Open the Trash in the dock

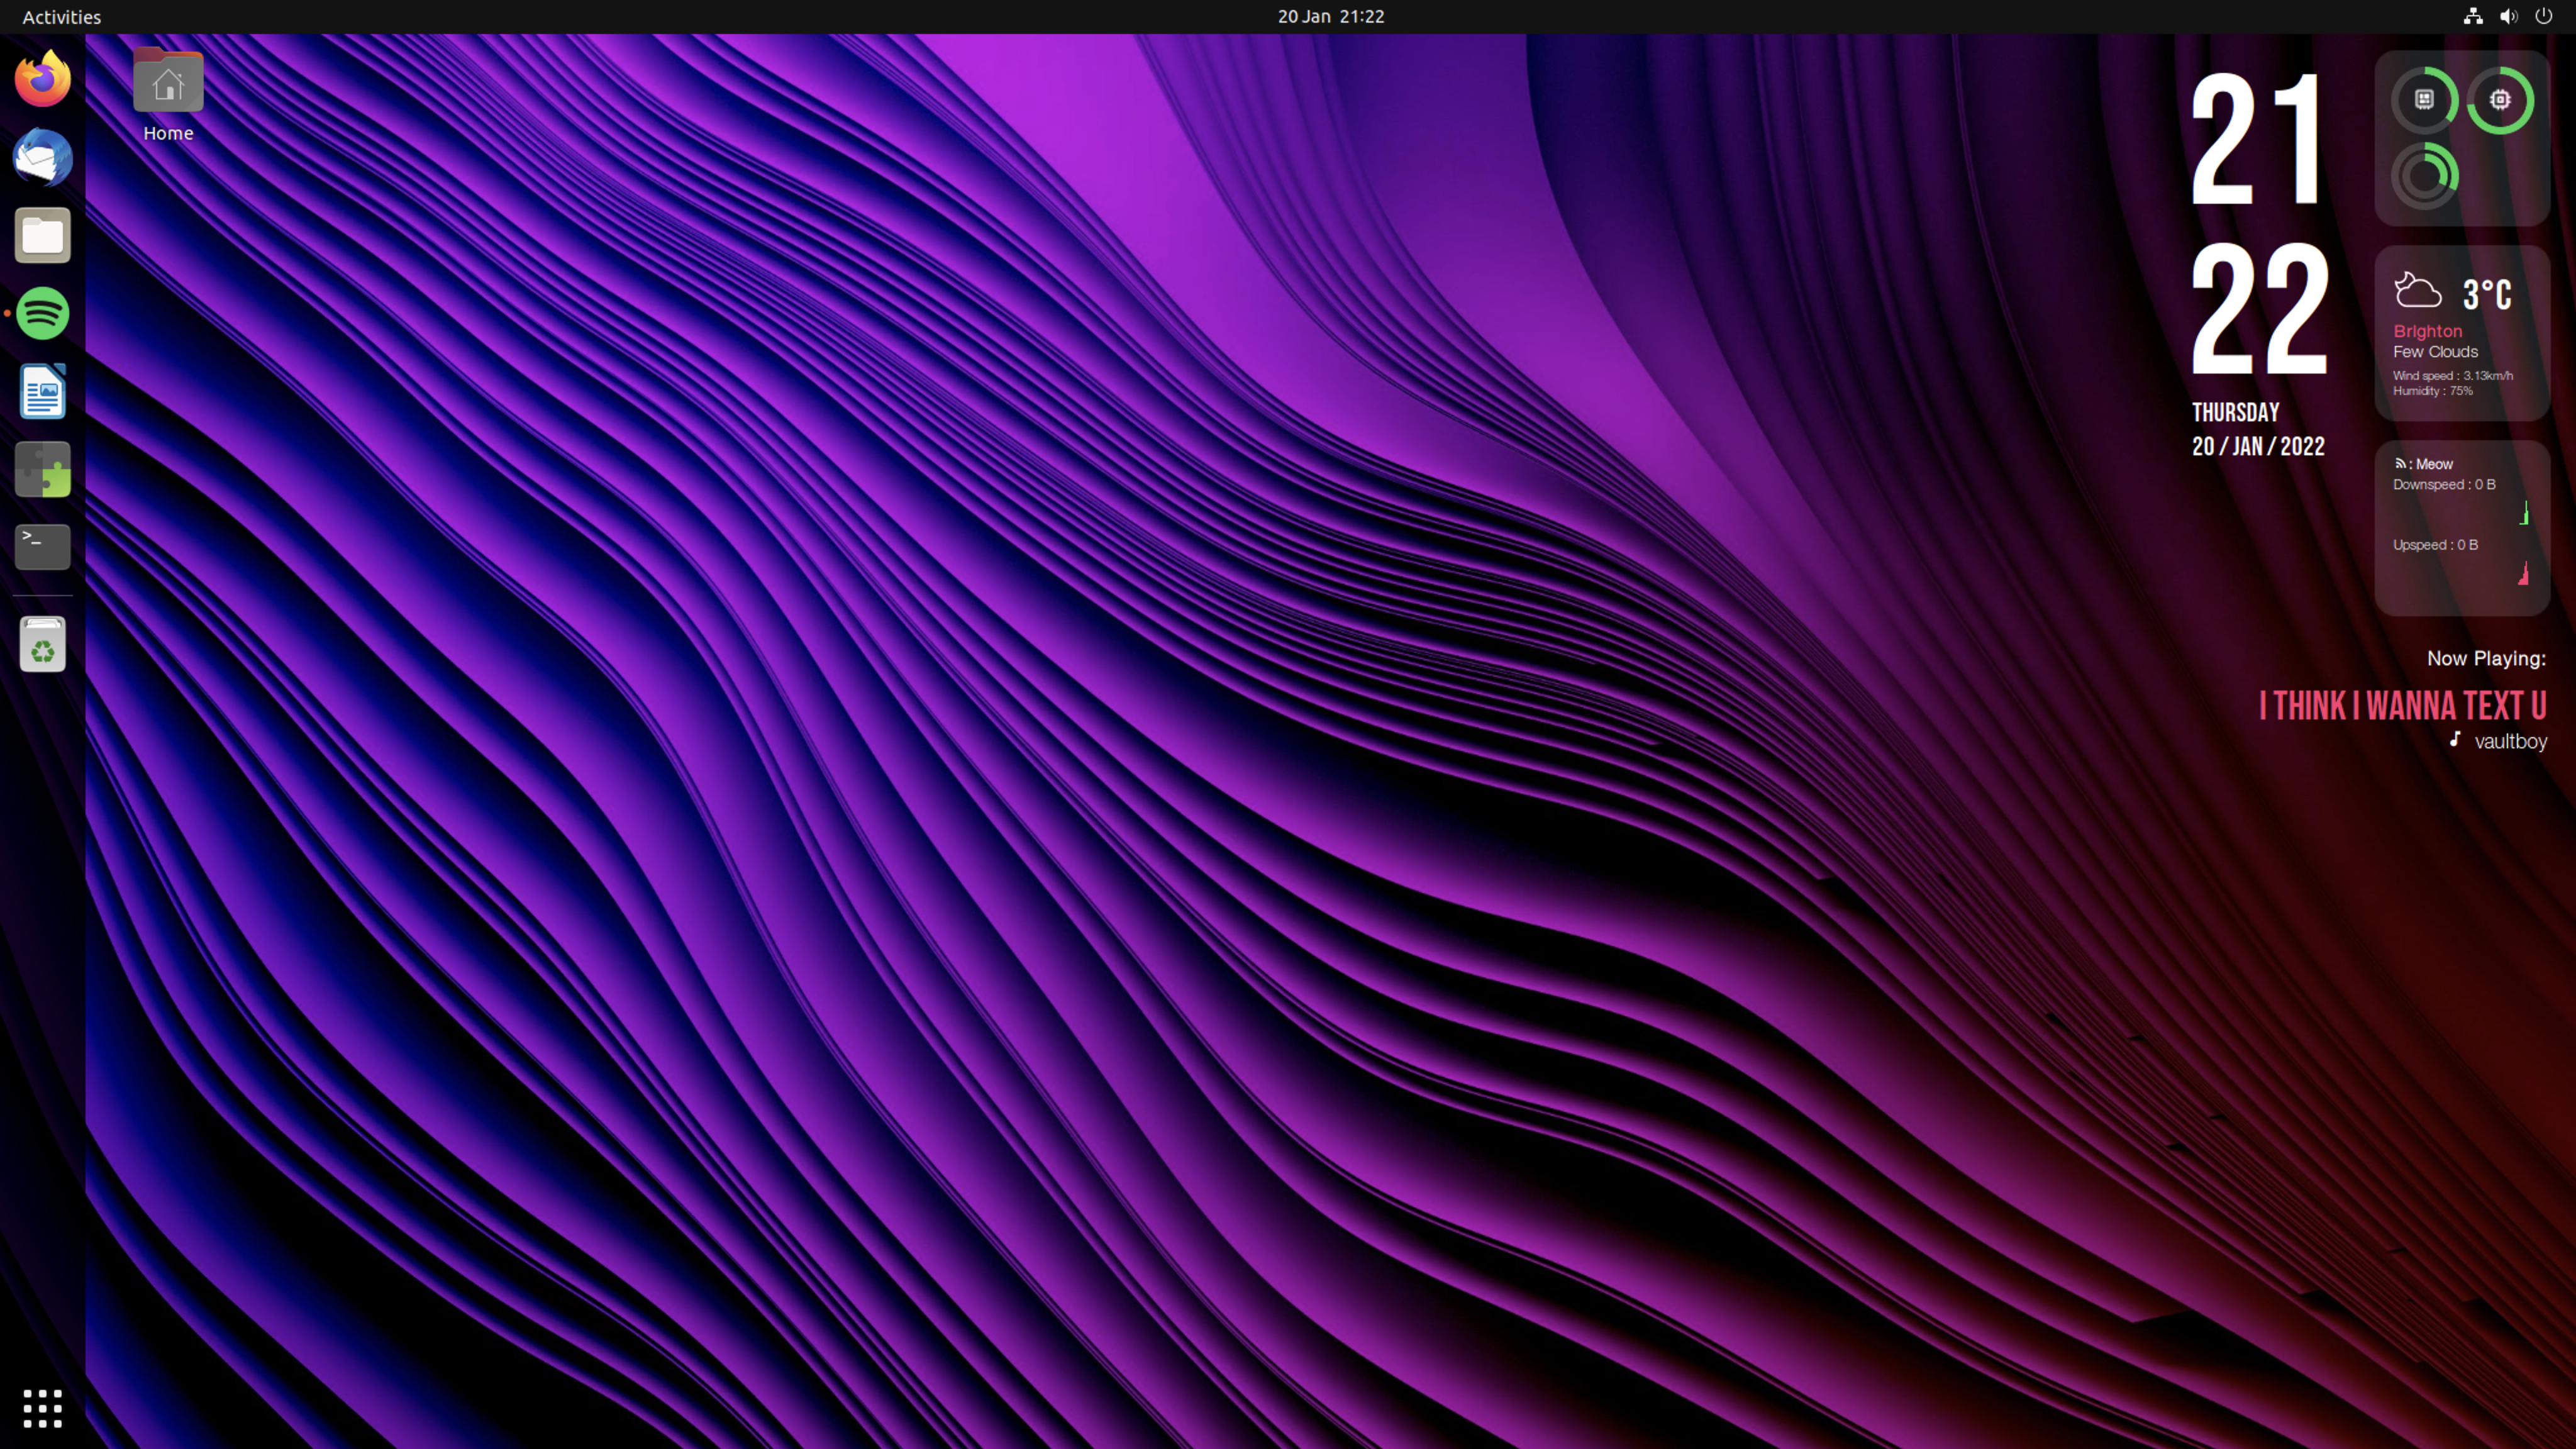(x=43, y=645)
